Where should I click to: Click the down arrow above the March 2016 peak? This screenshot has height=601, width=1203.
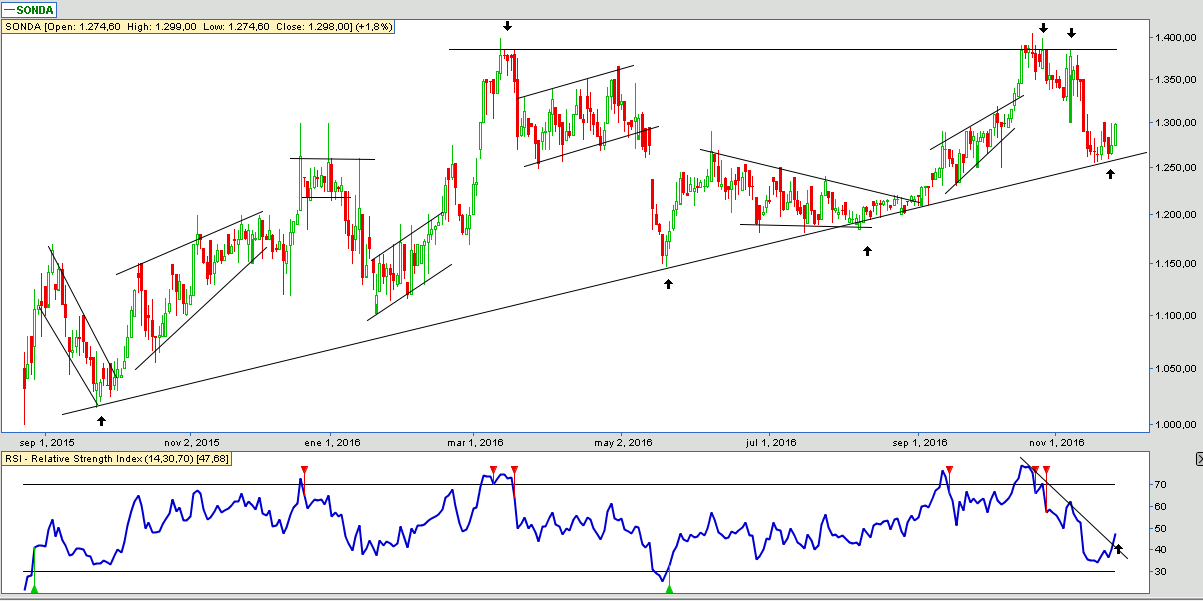[507, 26]
